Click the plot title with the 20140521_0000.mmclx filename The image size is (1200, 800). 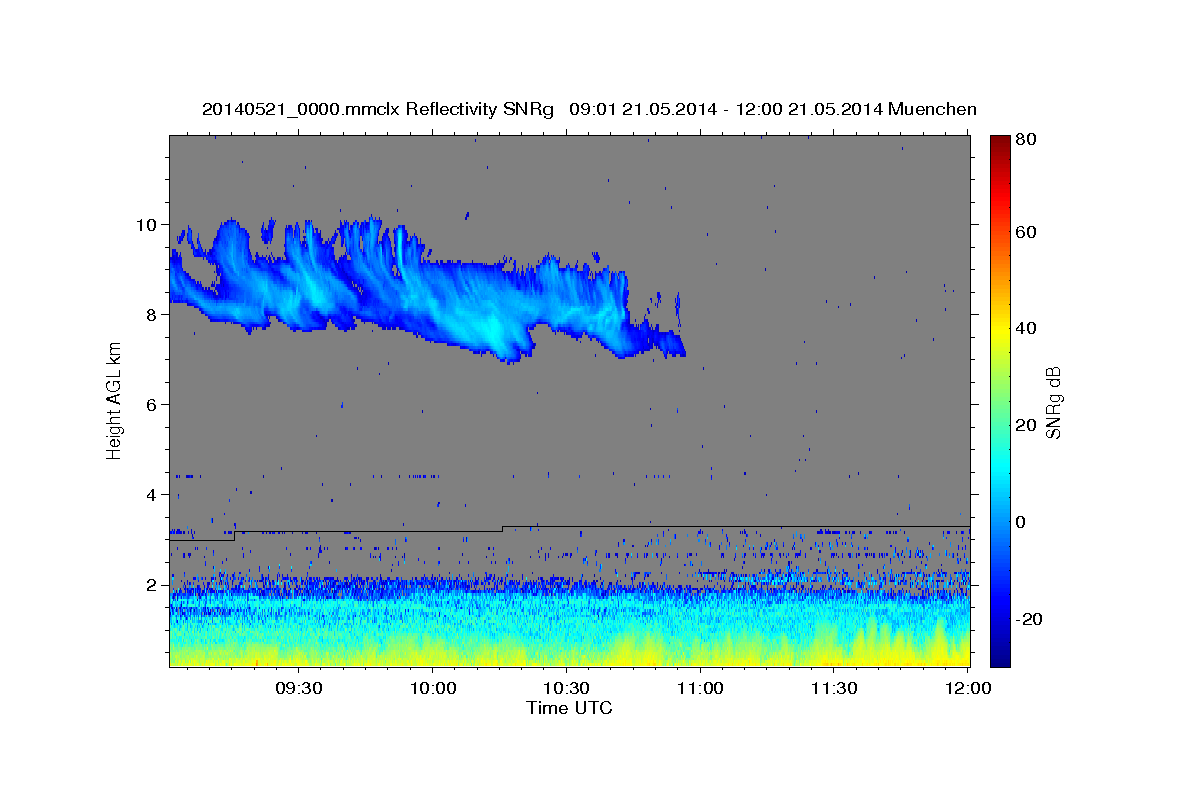point(589,109)
